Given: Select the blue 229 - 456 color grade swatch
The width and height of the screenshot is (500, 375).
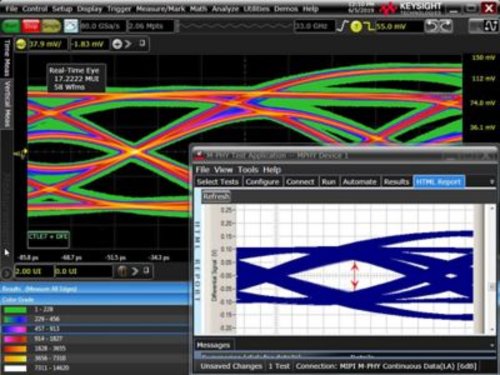Looking at the screenshot, I should pyautogui.click(x=15, y=319).
